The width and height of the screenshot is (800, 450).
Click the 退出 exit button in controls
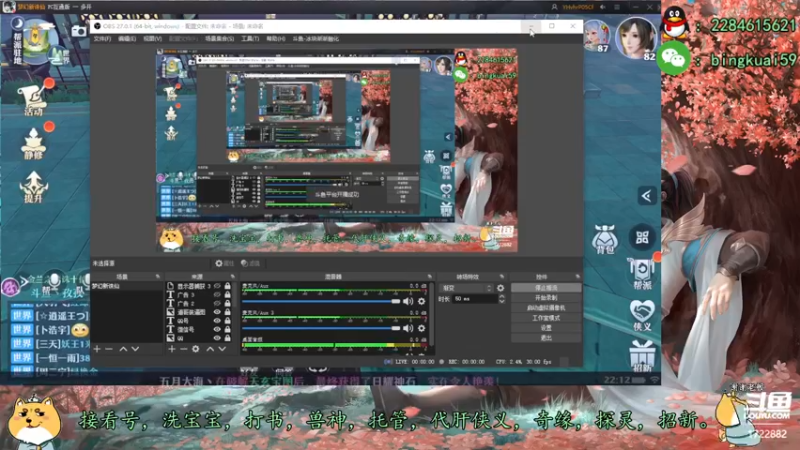pyautogui.click(x=546, y=338)
